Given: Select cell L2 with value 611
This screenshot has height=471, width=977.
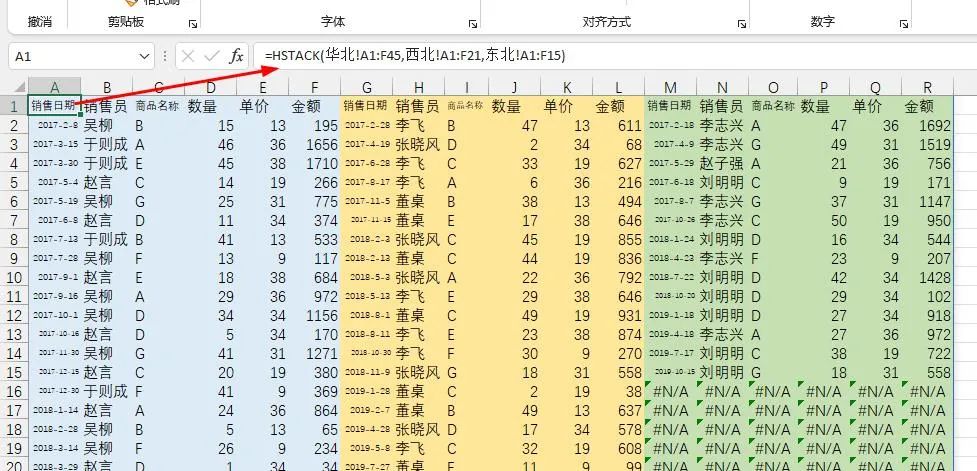Looking at the screenshot, I should tap(619, 125).
